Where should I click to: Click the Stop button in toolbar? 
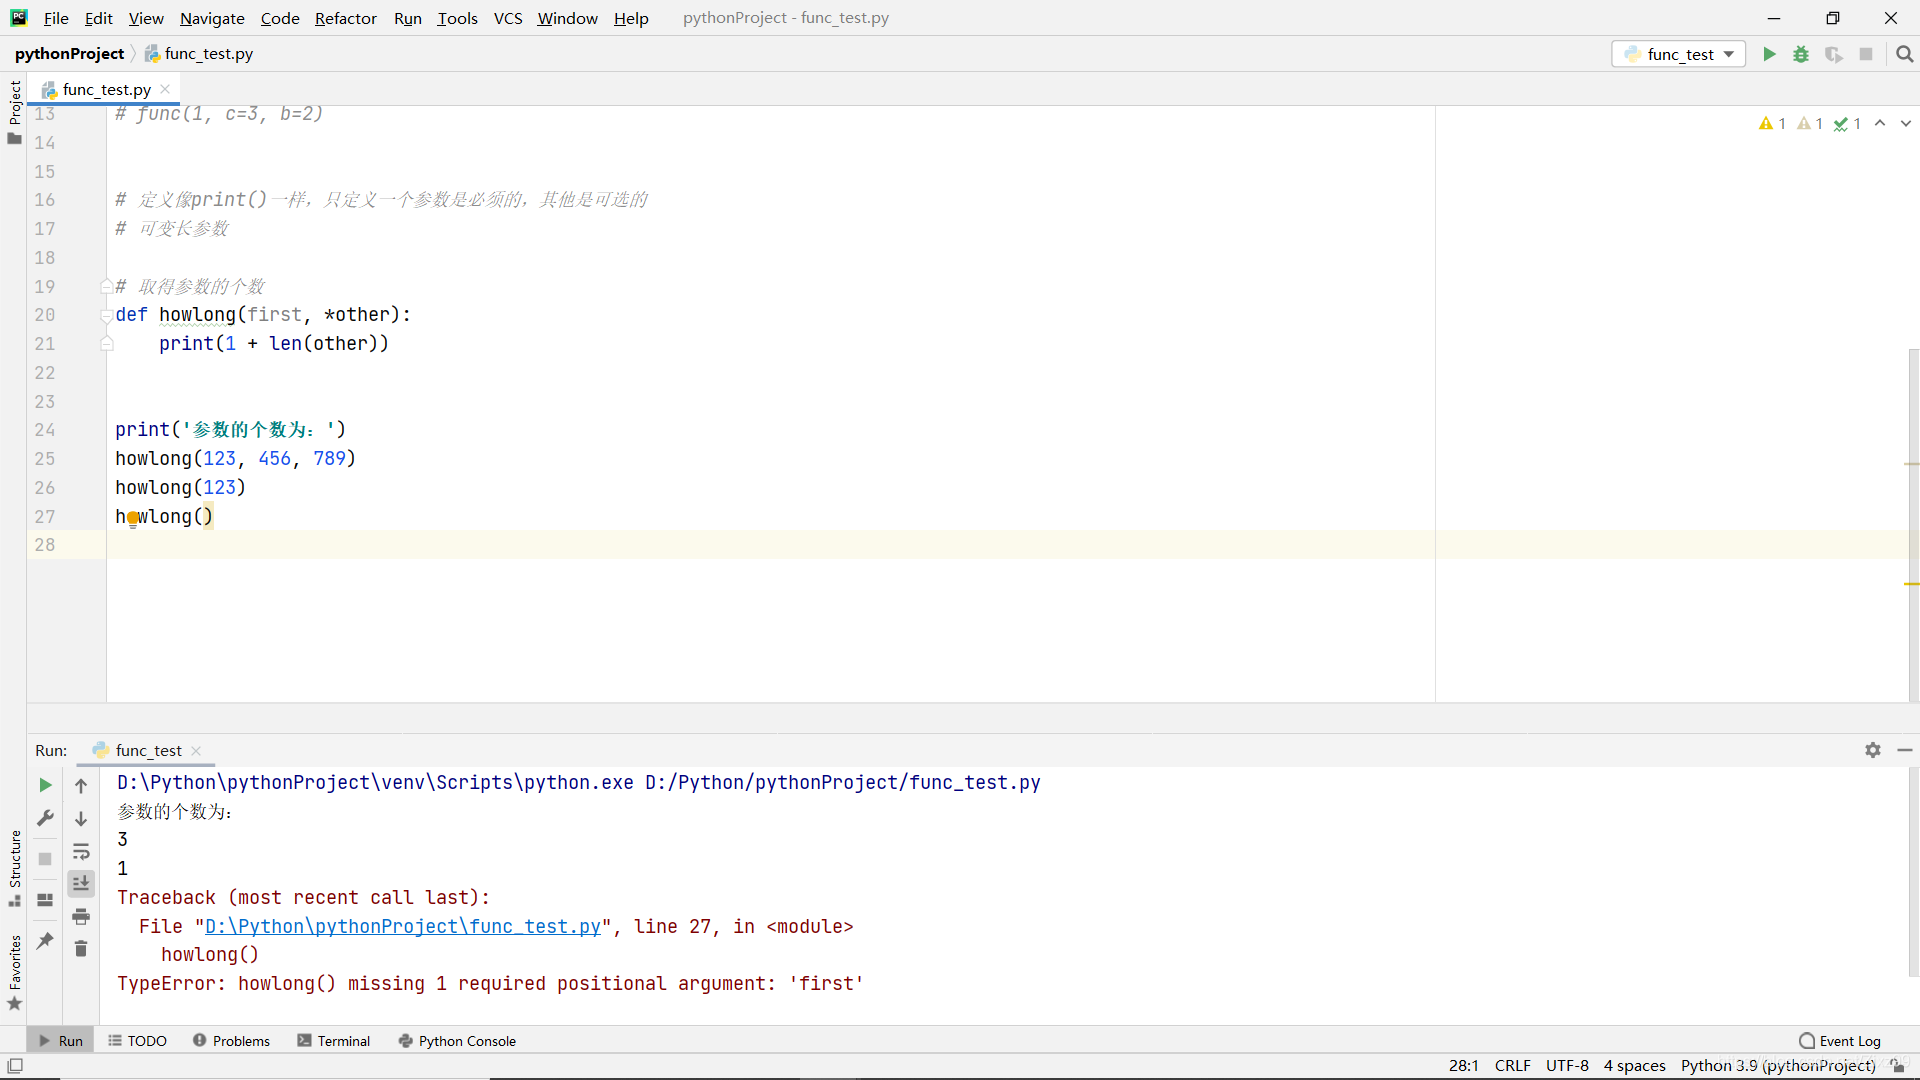point(1866,54)
